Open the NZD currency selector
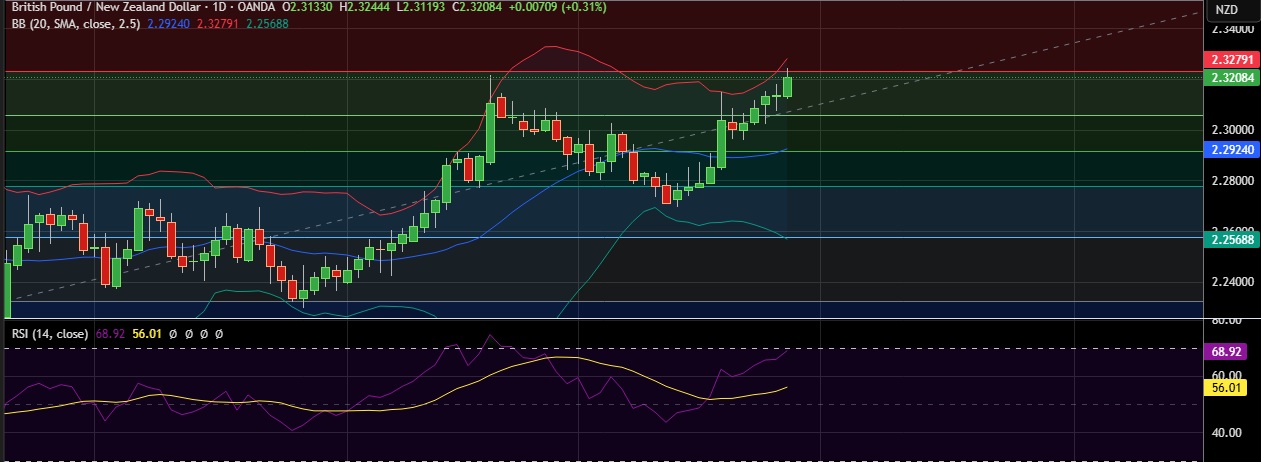The image size is (1261, 462). pyautogui.click(x=1229, y=10)
